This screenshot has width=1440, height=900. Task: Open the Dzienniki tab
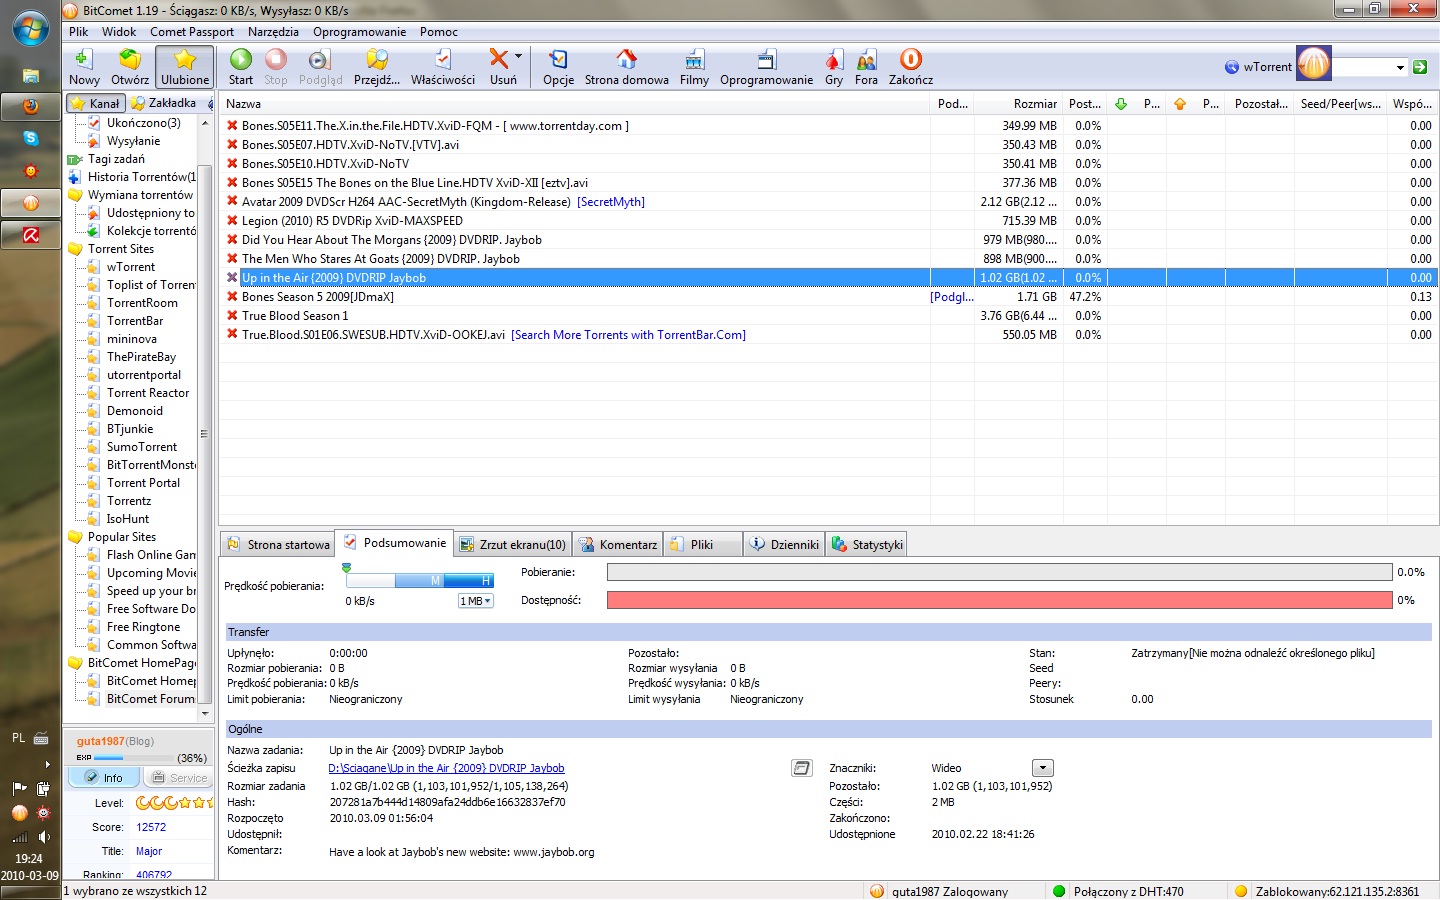coord(785,544)
